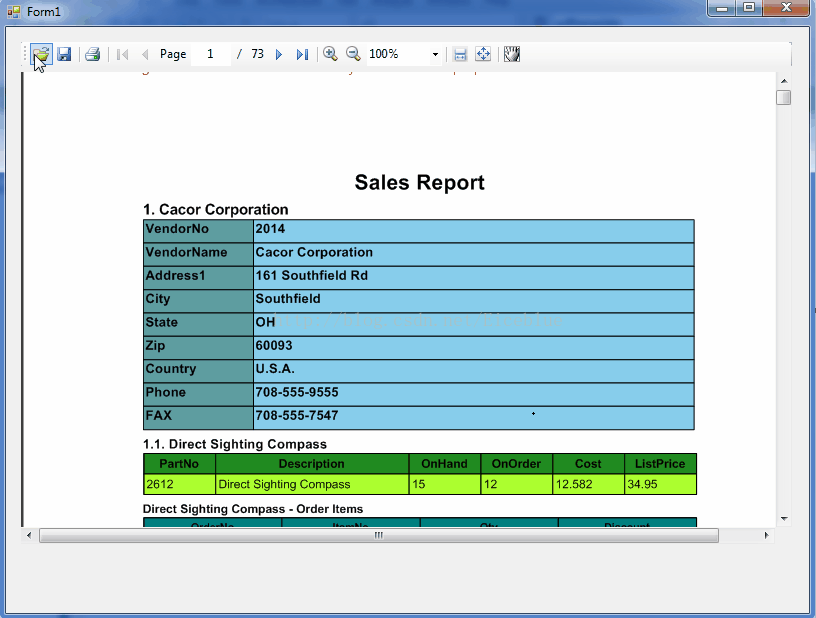The width and height of the screenshot is (816, 618).
Task: Select the Phone value 708-555-9555
Action: point(474,394)
